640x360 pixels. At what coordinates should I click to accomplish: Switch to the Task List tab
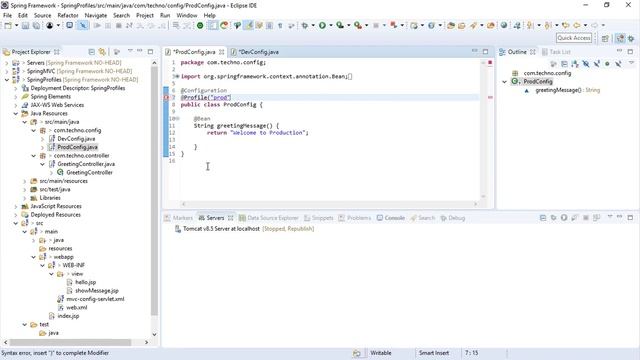[x=556, y=52]
